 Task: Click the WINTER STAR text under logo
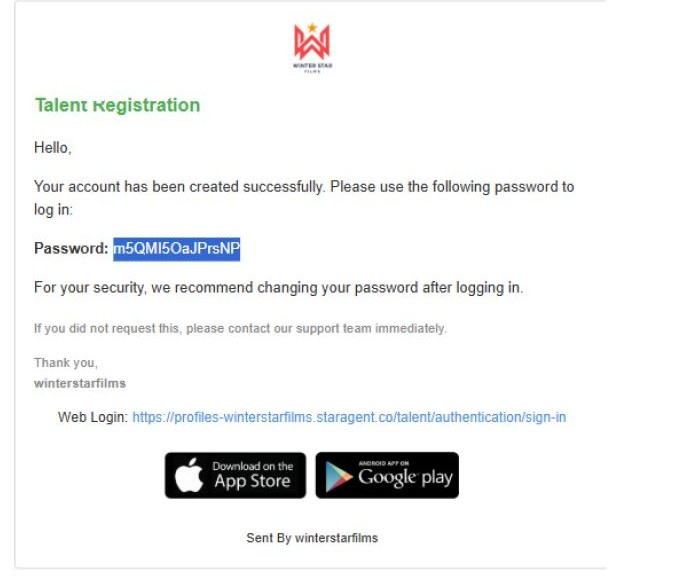pyautogui.click(x=311, y=66)
